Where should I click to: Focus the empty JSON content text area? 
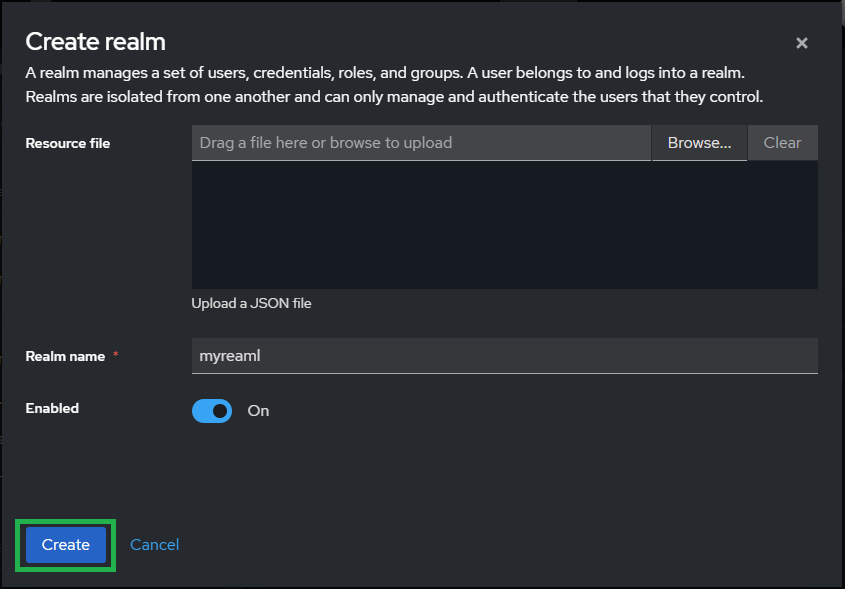[x=504, y=225]
